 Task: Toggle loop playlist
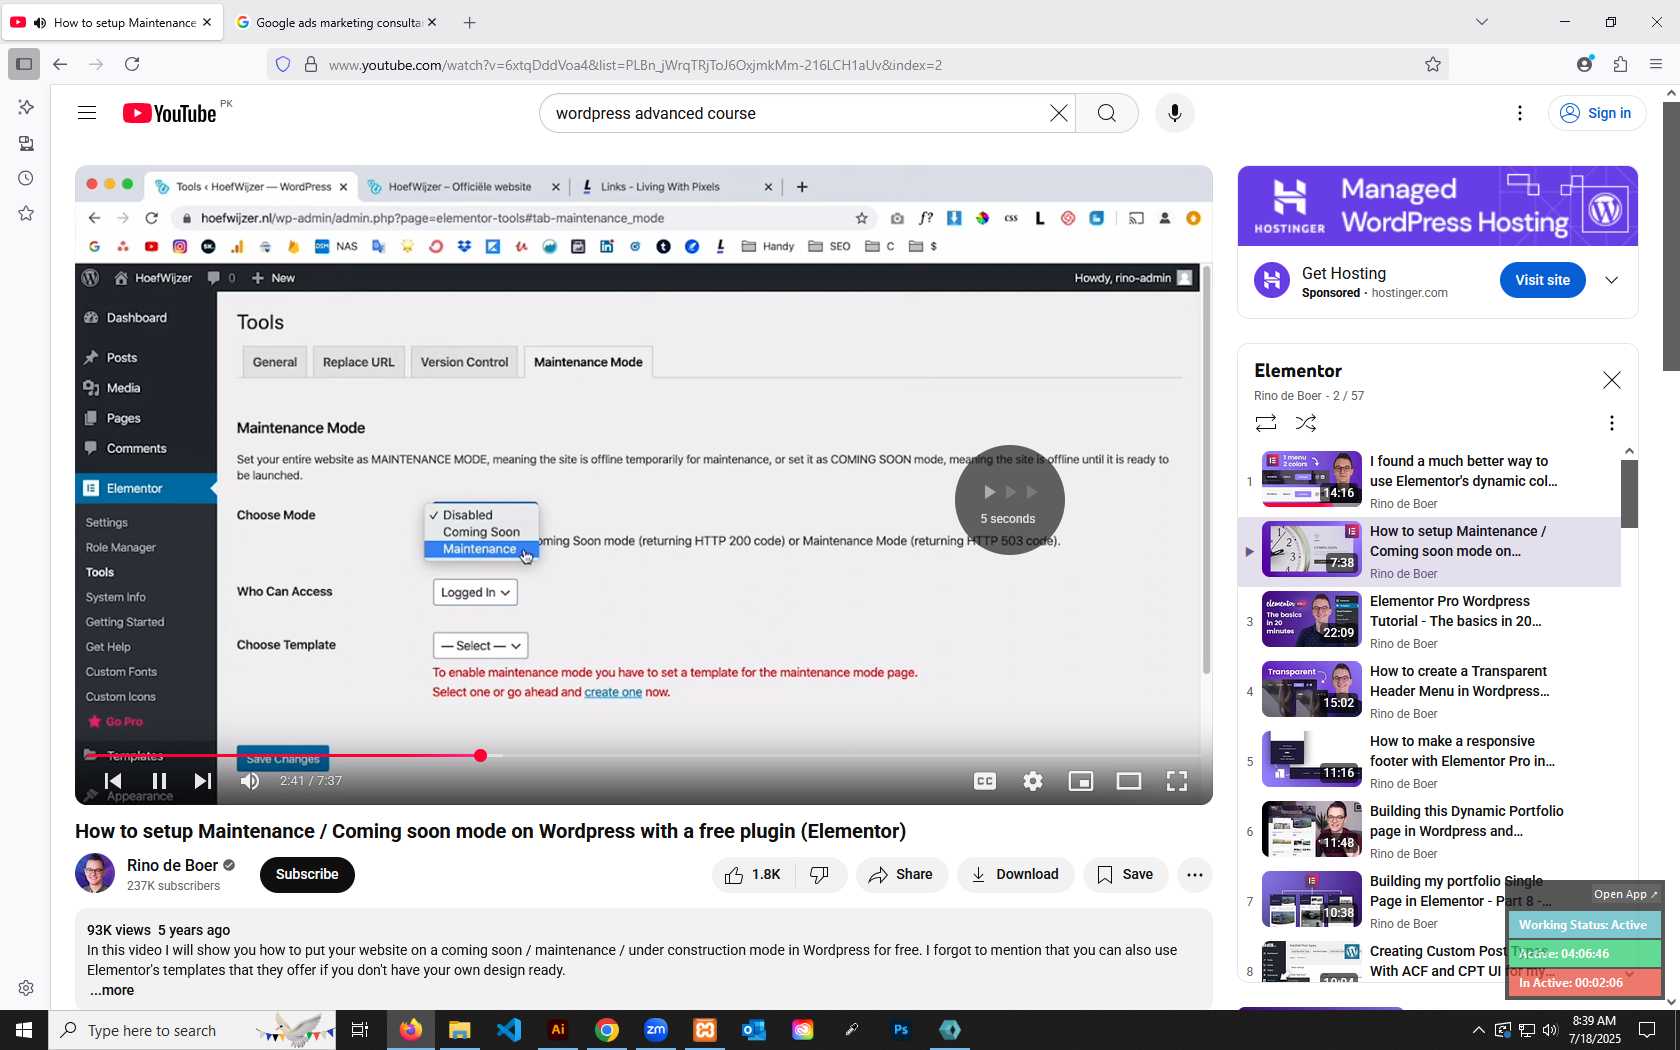tap(1266, 423)
